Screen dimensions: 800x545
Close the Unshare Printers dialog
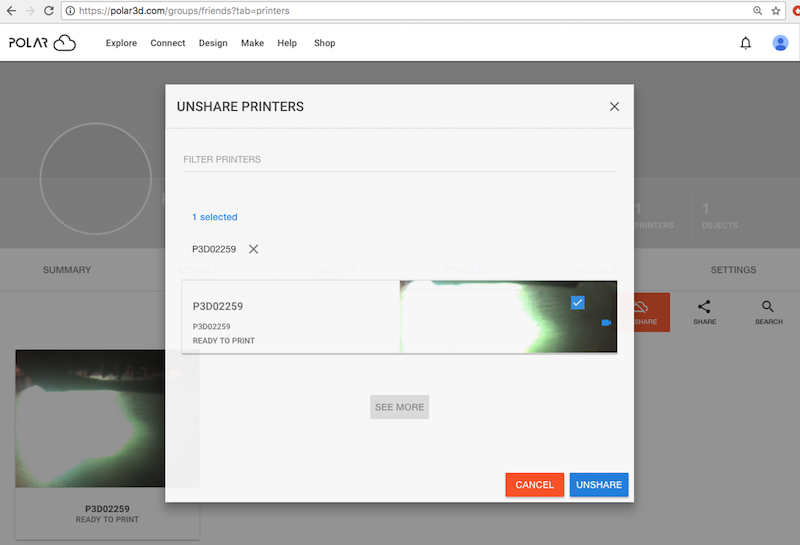[614, 106]
